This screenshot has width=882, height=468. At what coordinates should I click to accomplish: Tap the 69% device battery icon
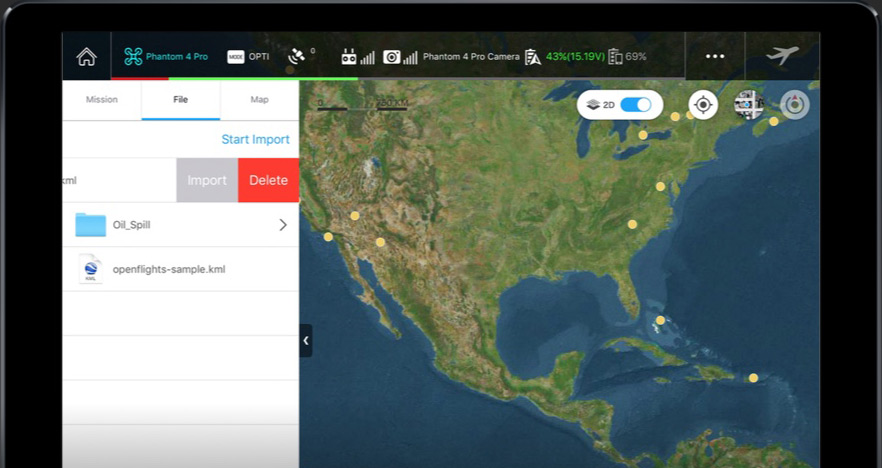point(615,57)
